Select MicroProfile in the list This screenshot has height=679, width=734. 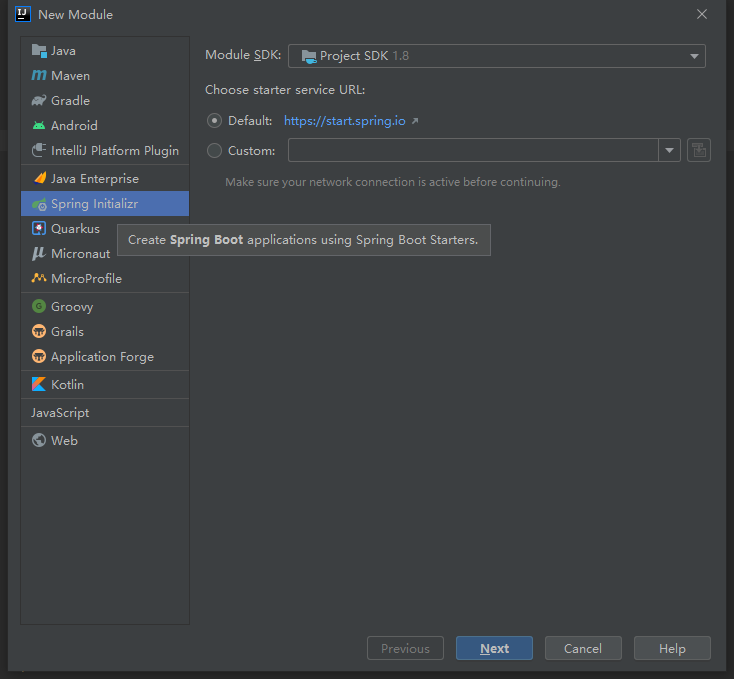coord(105,278)
